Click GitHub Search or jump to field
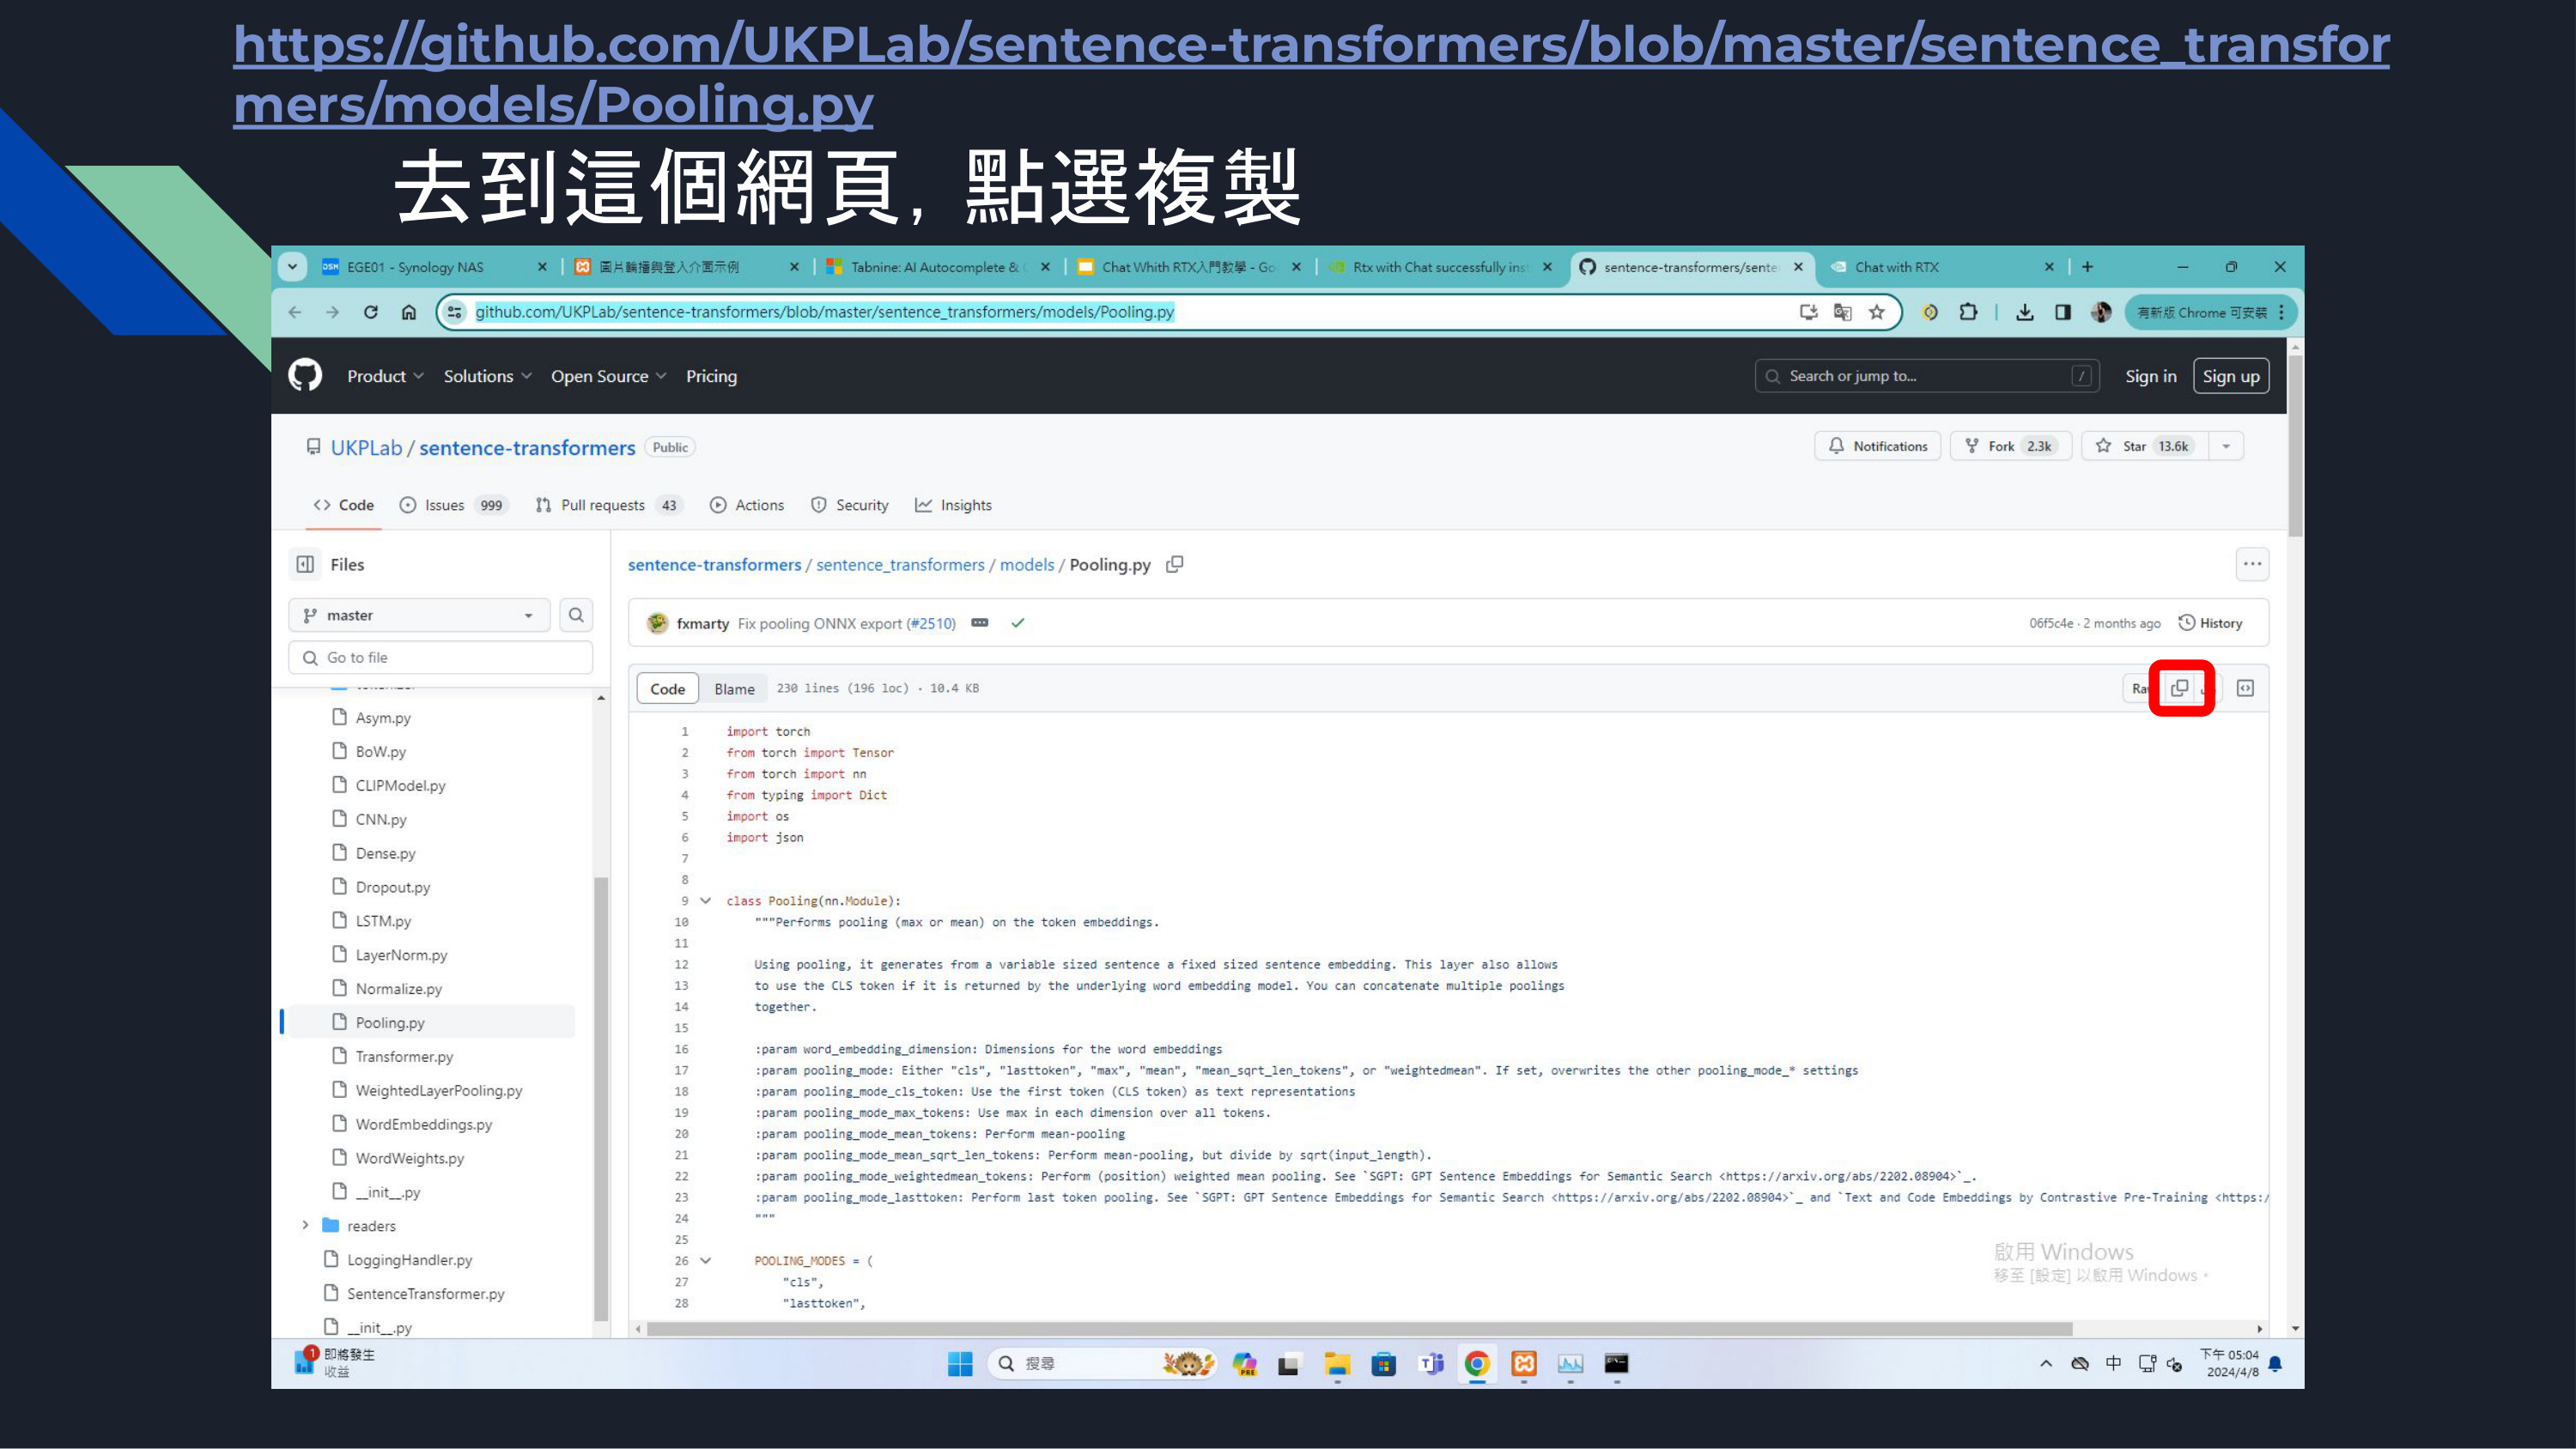Viewport: 2576px width, 1449px height. pos(1927,376)
